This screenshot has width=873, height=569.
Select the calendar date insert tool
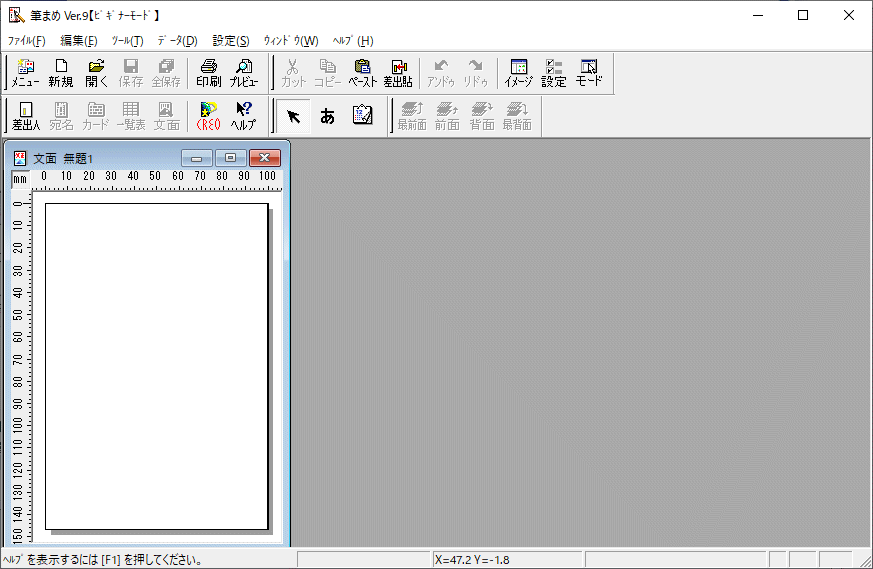click(x=362, y=116)
